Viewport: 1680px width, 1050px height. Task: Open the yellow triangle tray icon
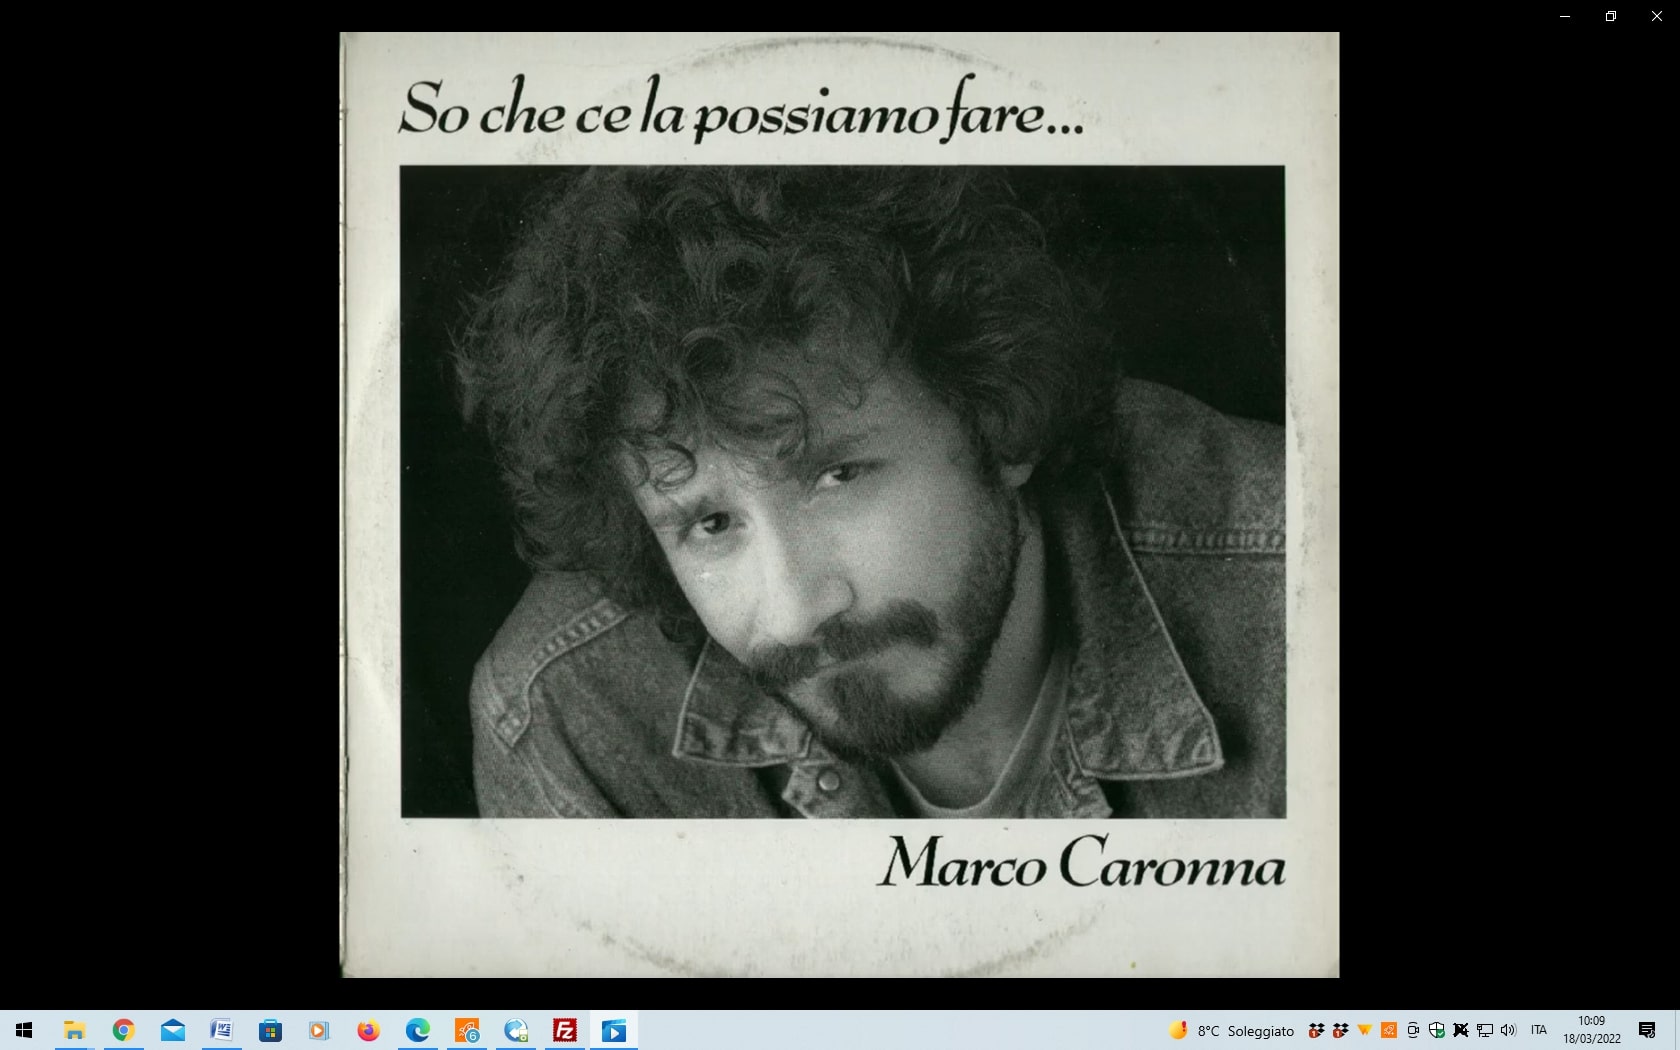(1364, 1030)
